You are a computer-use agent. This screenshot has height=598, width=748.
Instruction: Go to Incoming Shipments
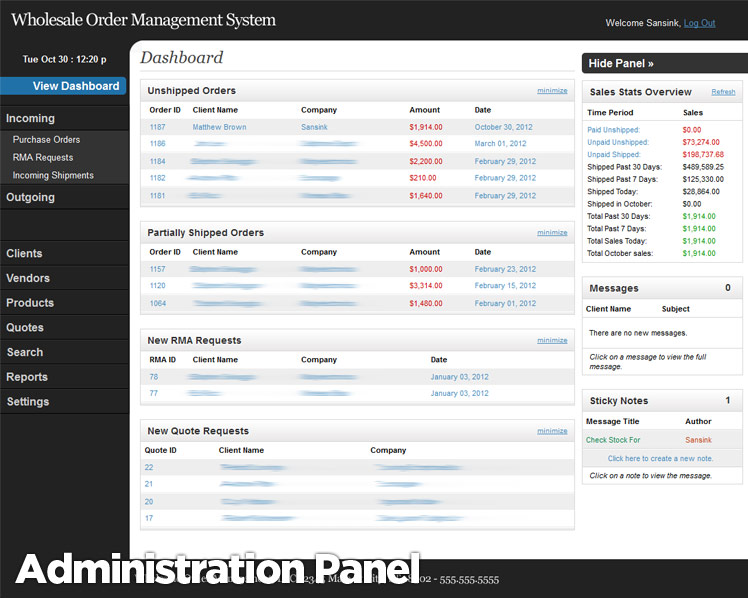(53, 176)
